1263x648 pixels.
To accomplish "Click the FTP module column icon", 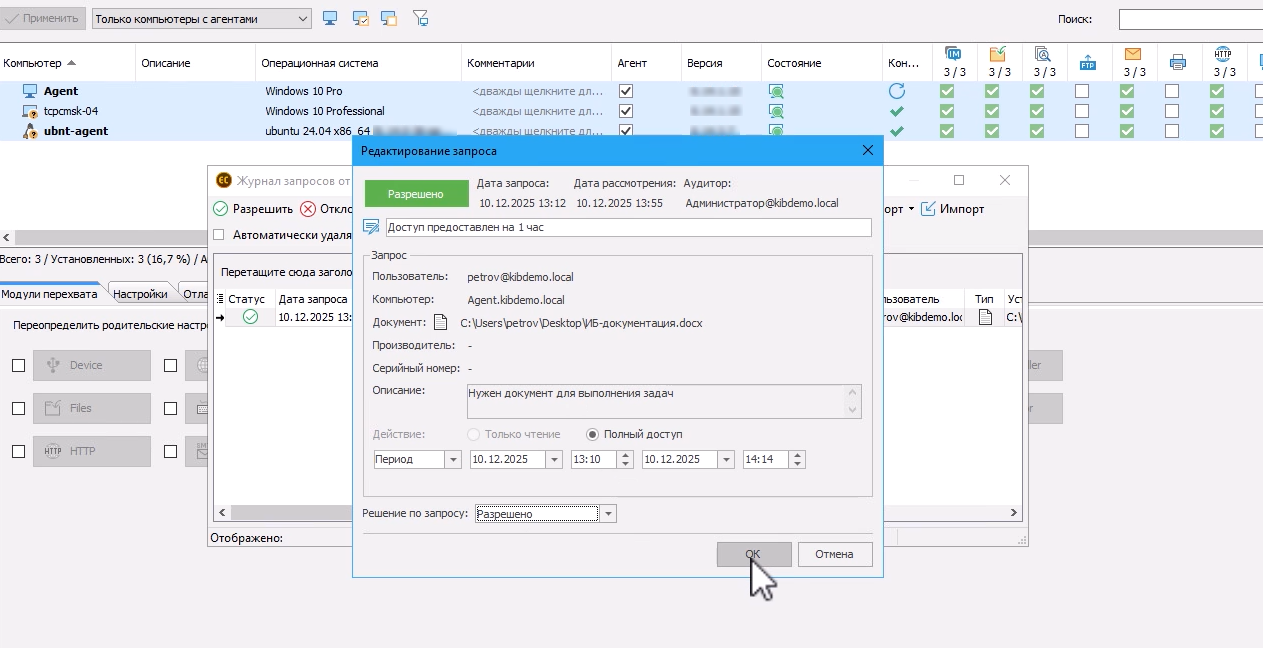I will (x=1088, y=63).
